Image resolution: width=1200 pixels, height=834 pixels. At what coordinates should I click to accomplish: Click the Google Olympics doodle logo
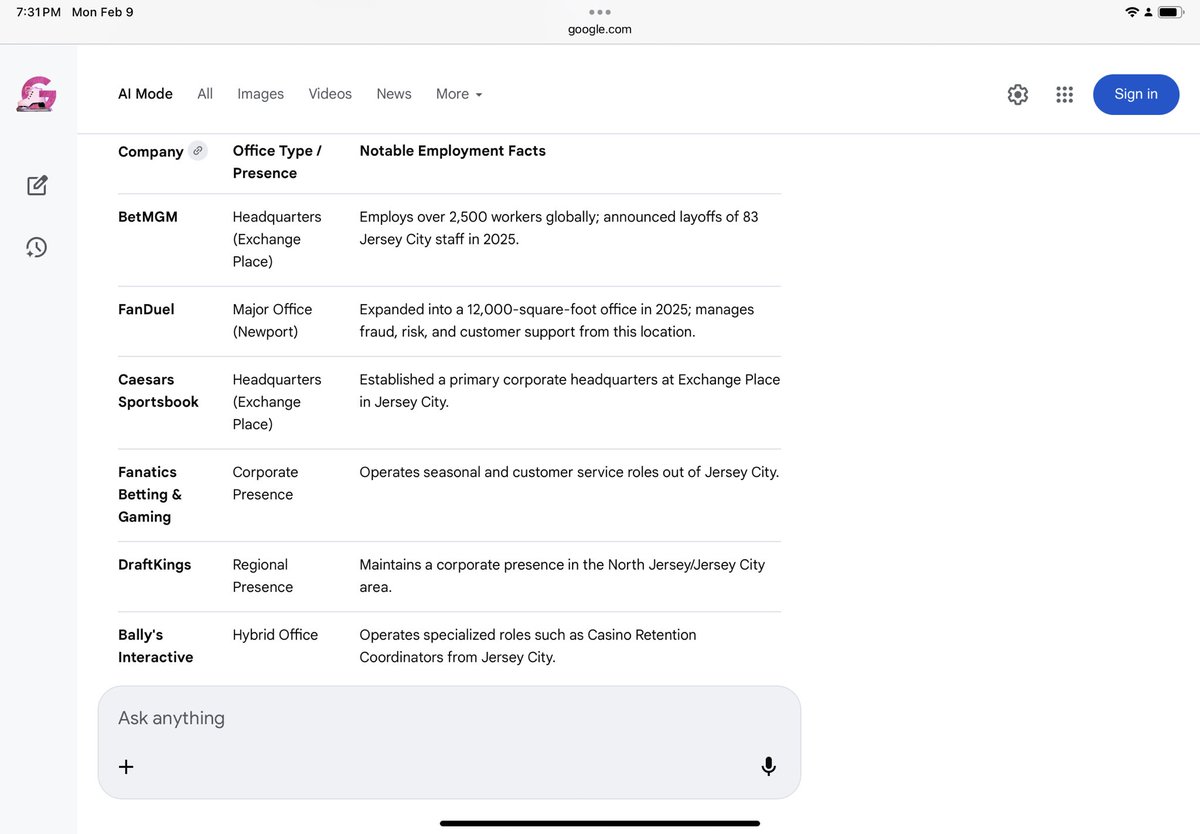pyautogui.click(x=37, y=94)
